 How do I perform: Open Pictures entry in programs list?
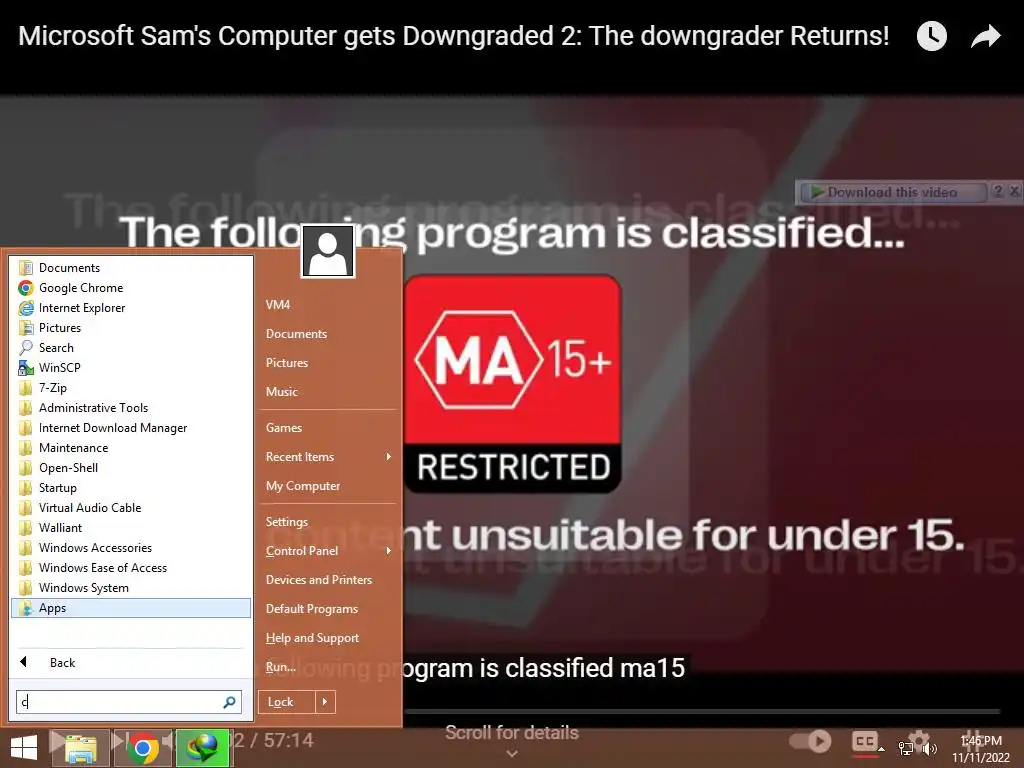click(x=131, y=328)
